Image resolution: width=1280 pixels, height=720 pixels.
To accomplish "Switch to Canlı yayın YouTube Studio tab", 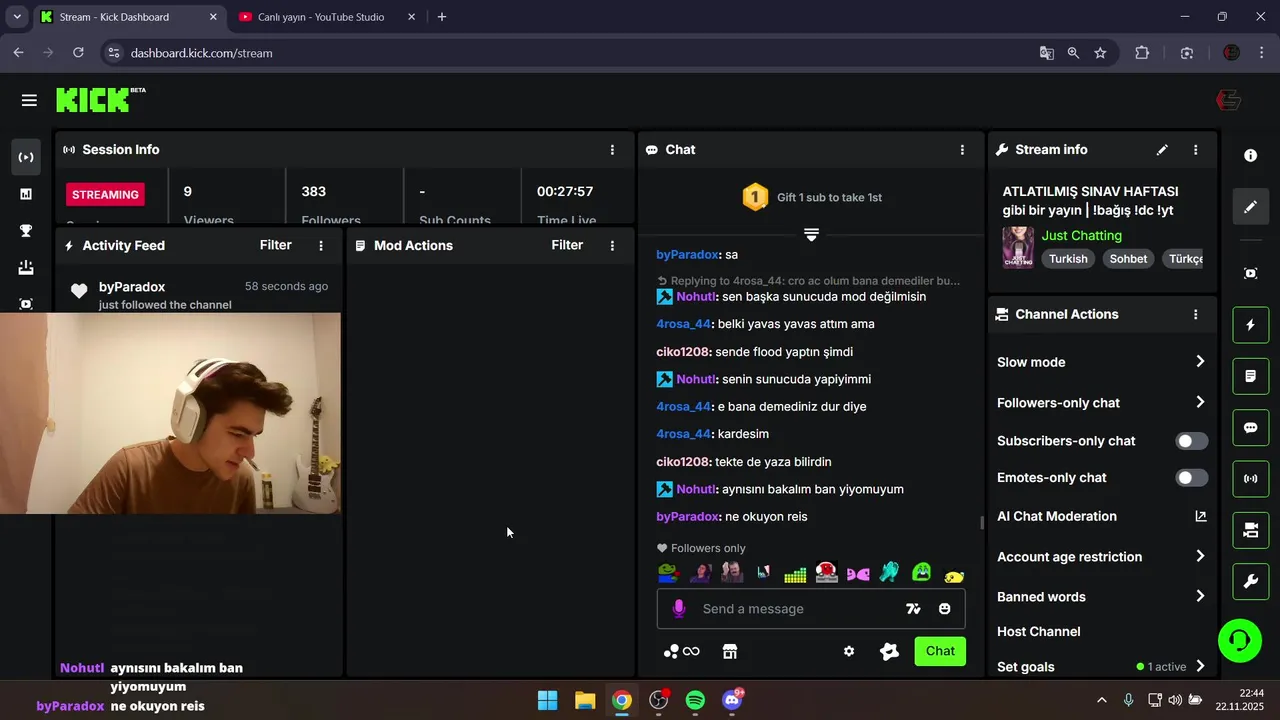I will click(328, 17).
